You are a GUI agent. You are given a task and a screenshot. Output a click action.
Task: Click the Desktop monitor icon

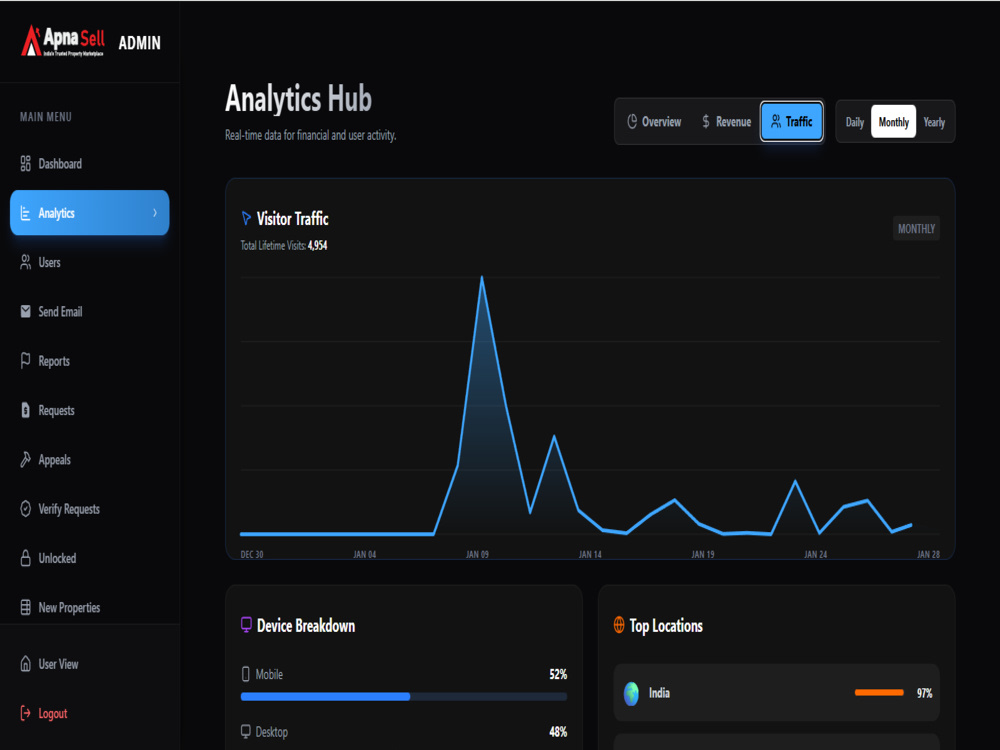pos(246,732)
